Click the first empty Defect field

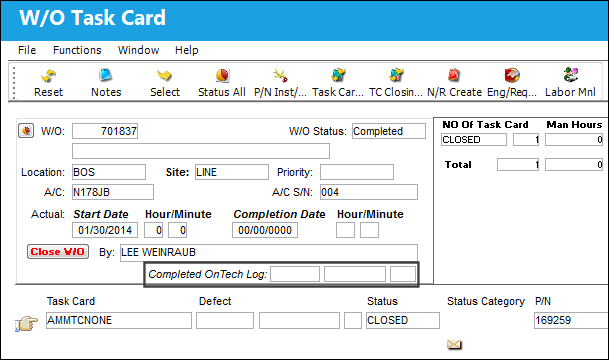click(225, 320)
